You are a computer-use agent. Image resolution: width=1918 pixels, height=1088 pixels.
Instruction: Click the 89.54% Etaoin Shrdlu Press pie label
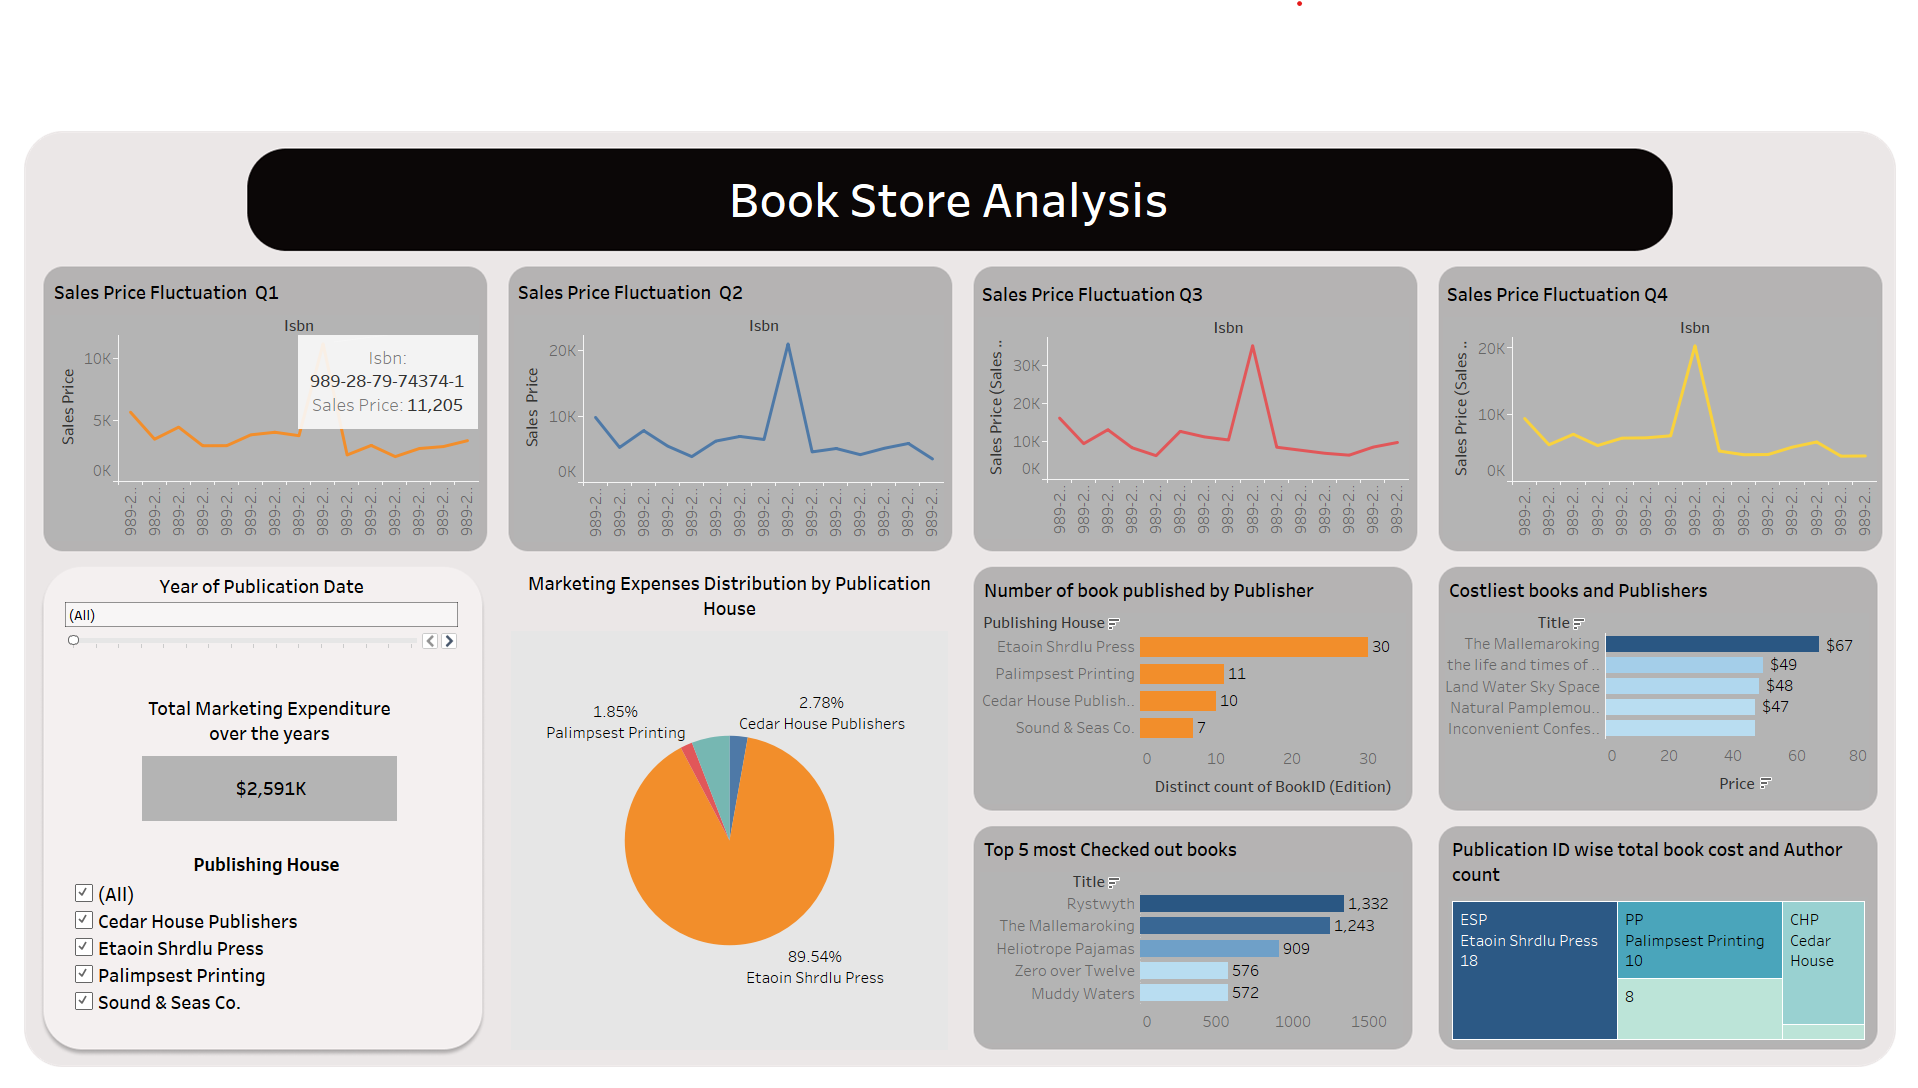pyautogui.click(x=815, y=967)
